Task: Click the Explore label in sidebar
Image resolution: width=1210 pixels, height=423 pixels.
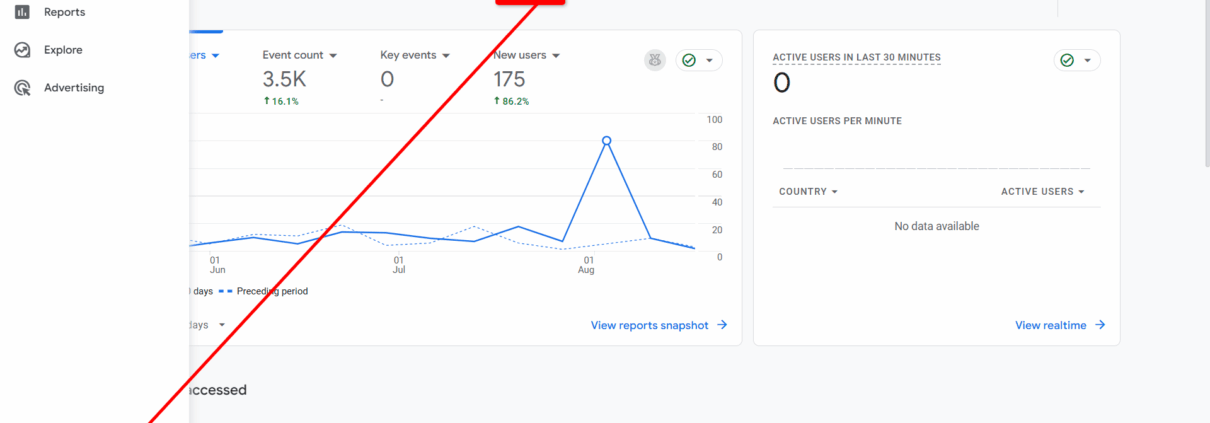Action: point(63,50)
